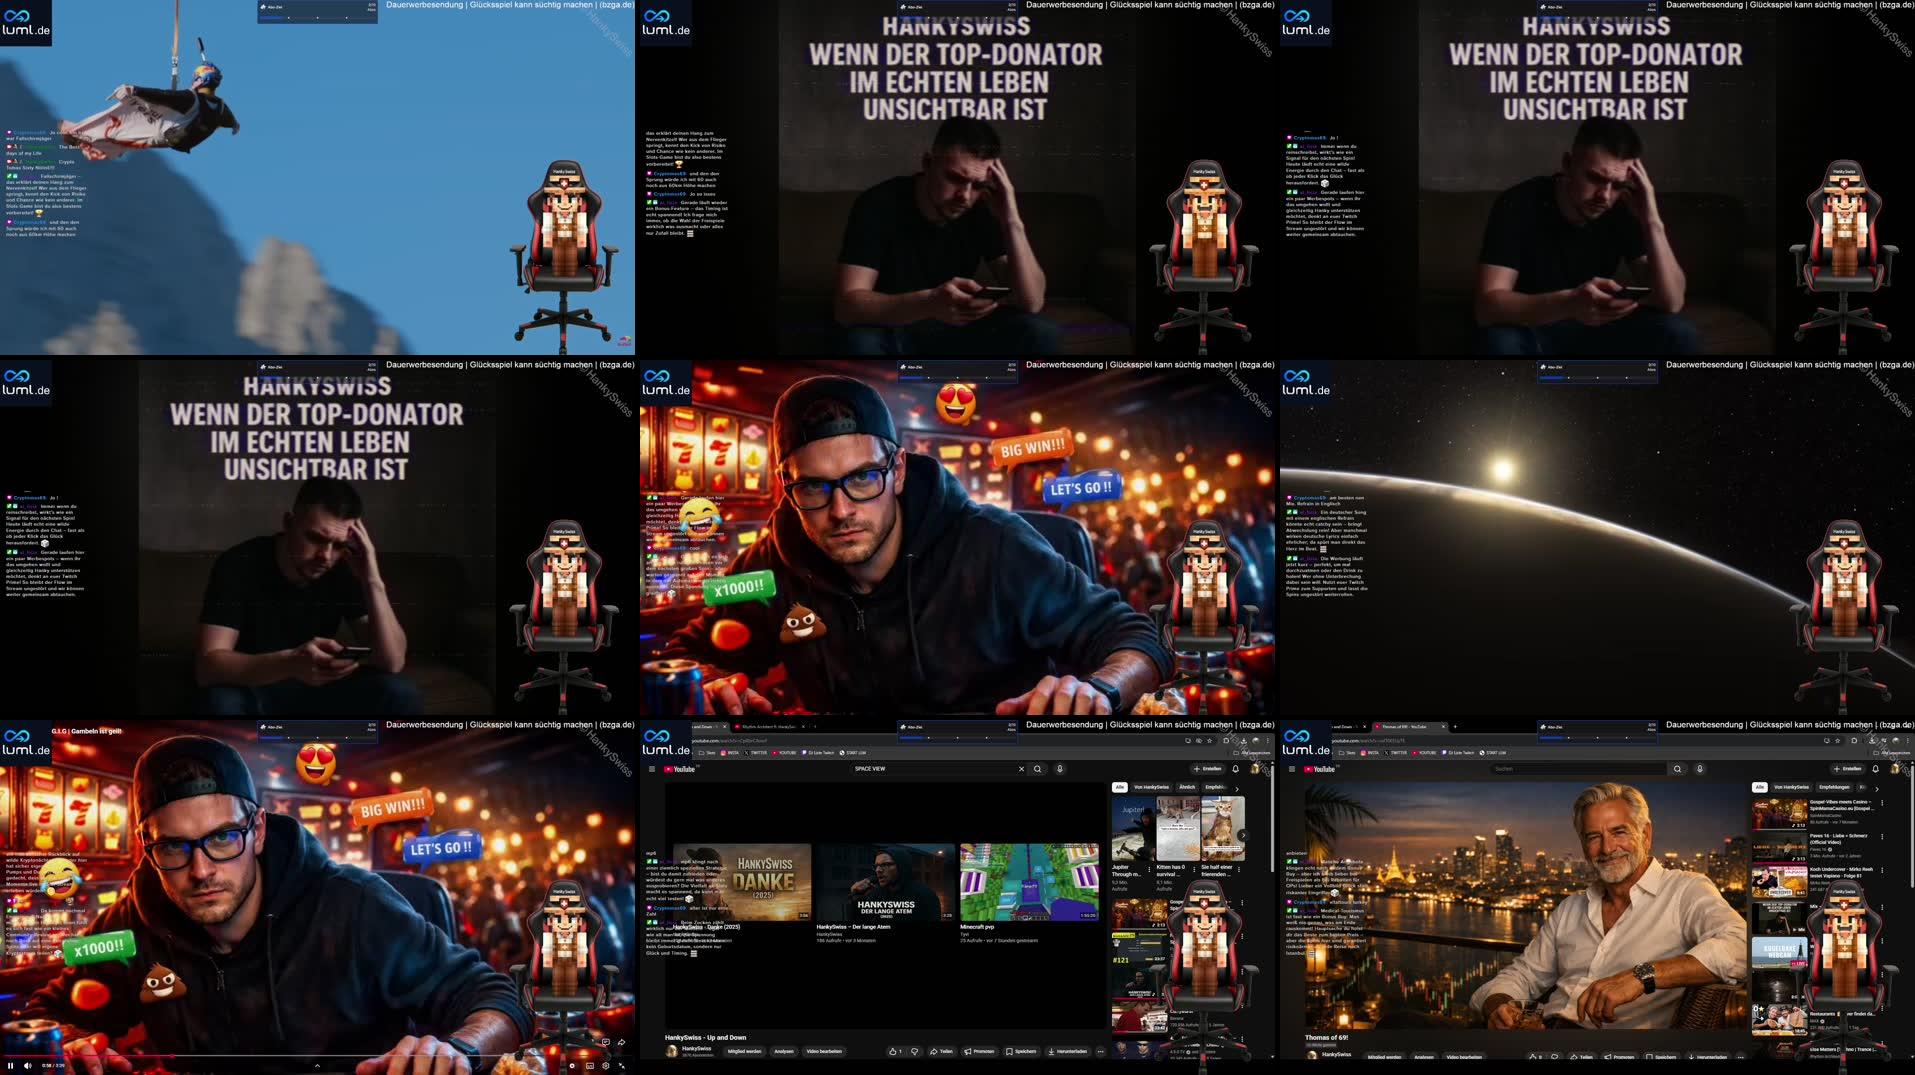Click search magnifier beside 'SPACE VIEW'

(1038, 769)
